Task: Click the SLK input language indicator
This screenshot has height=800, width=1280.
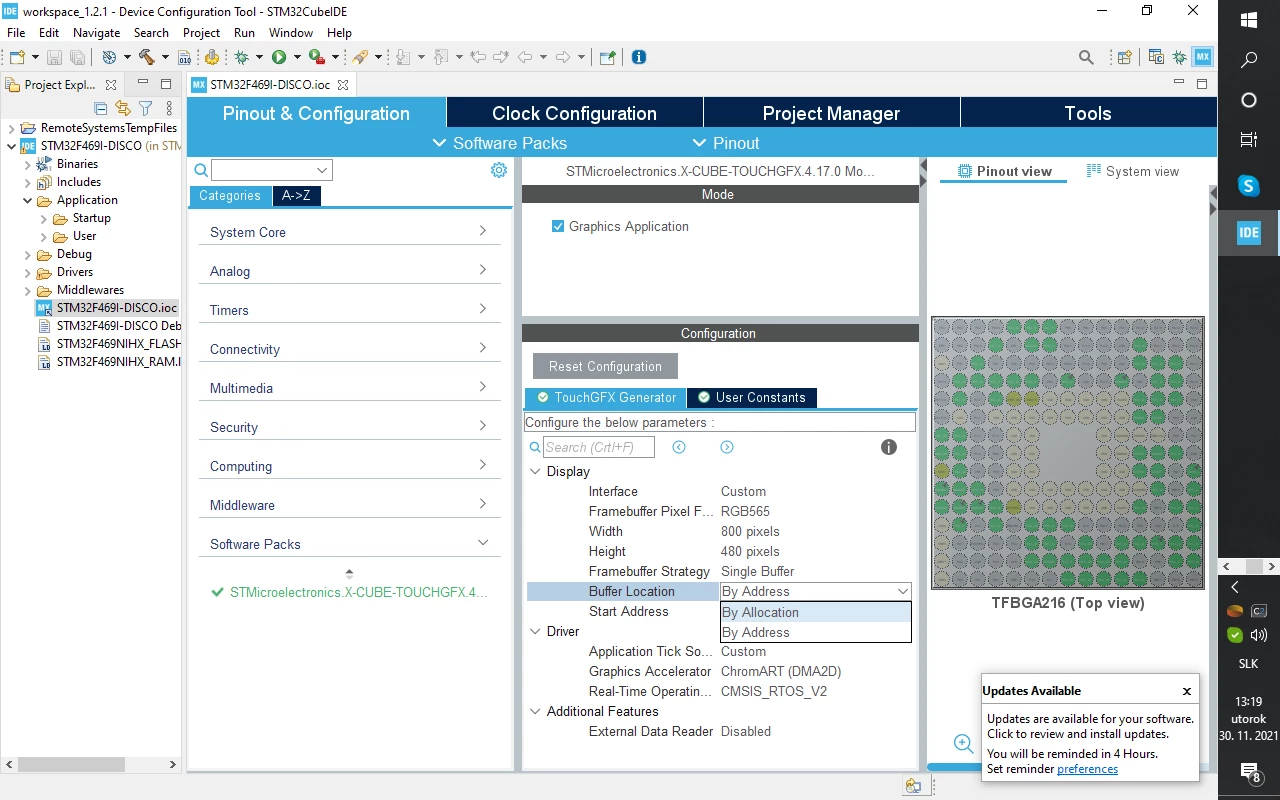Action: 1249,664
